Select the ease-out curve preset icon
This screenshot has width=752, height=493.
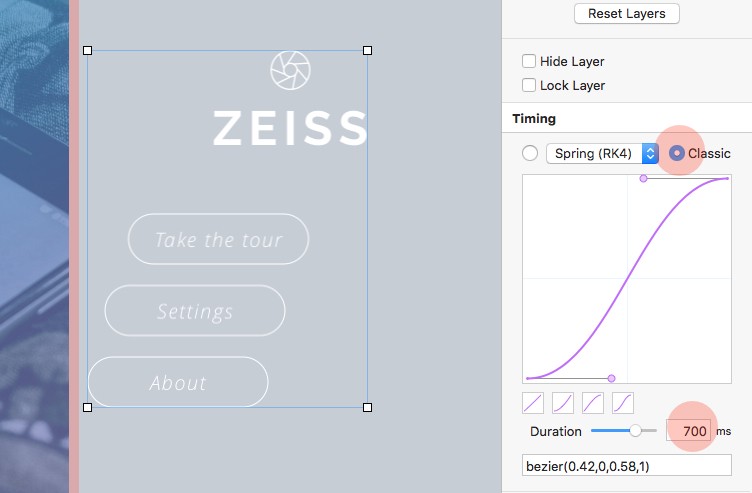[x=593, y=403]
